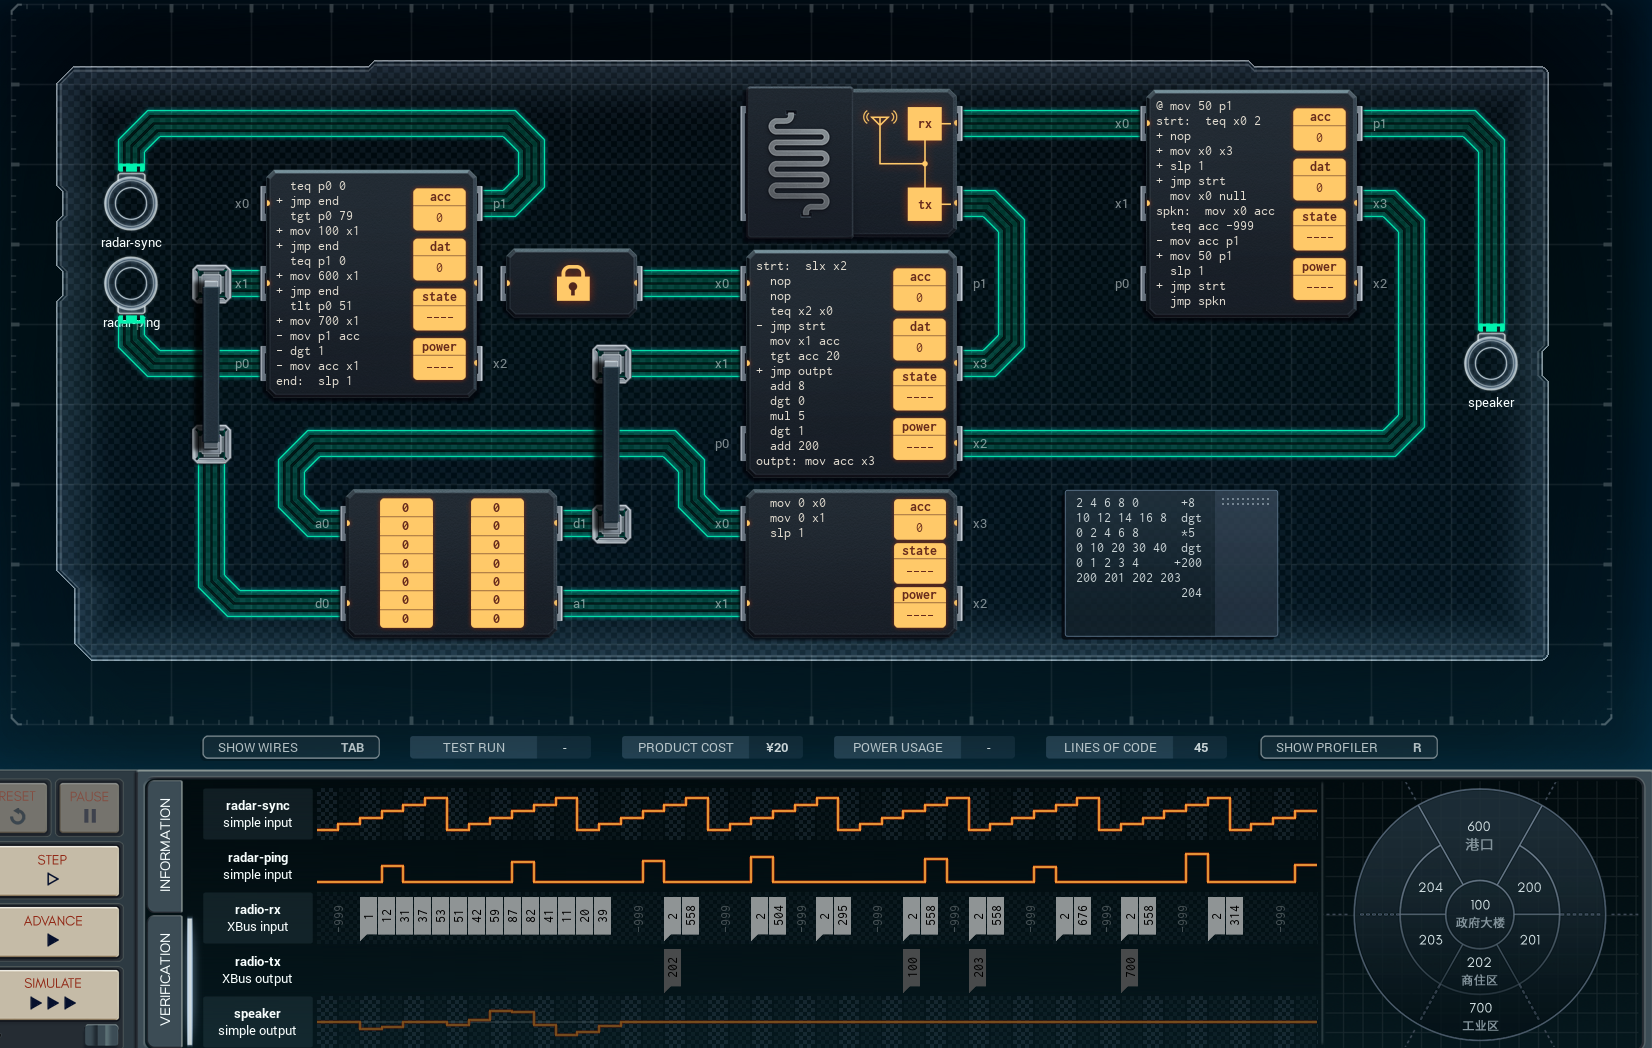1652x1048 pixels.
Task: Select the radar-ping simple input signal label
Action: [x=258, y=866]
